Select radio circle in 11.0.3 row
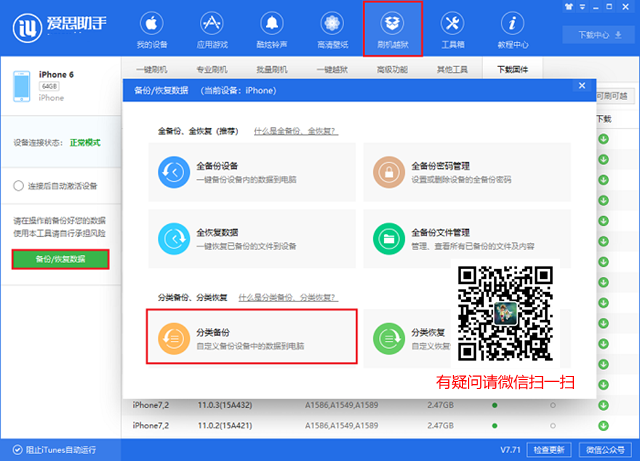The image size is (640, 461). [x=553, y=405]
